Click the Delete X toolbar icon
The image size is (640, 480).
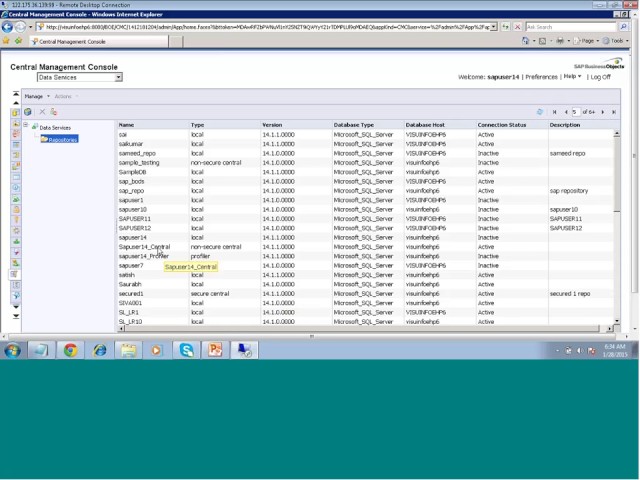[x=42, y=112]
